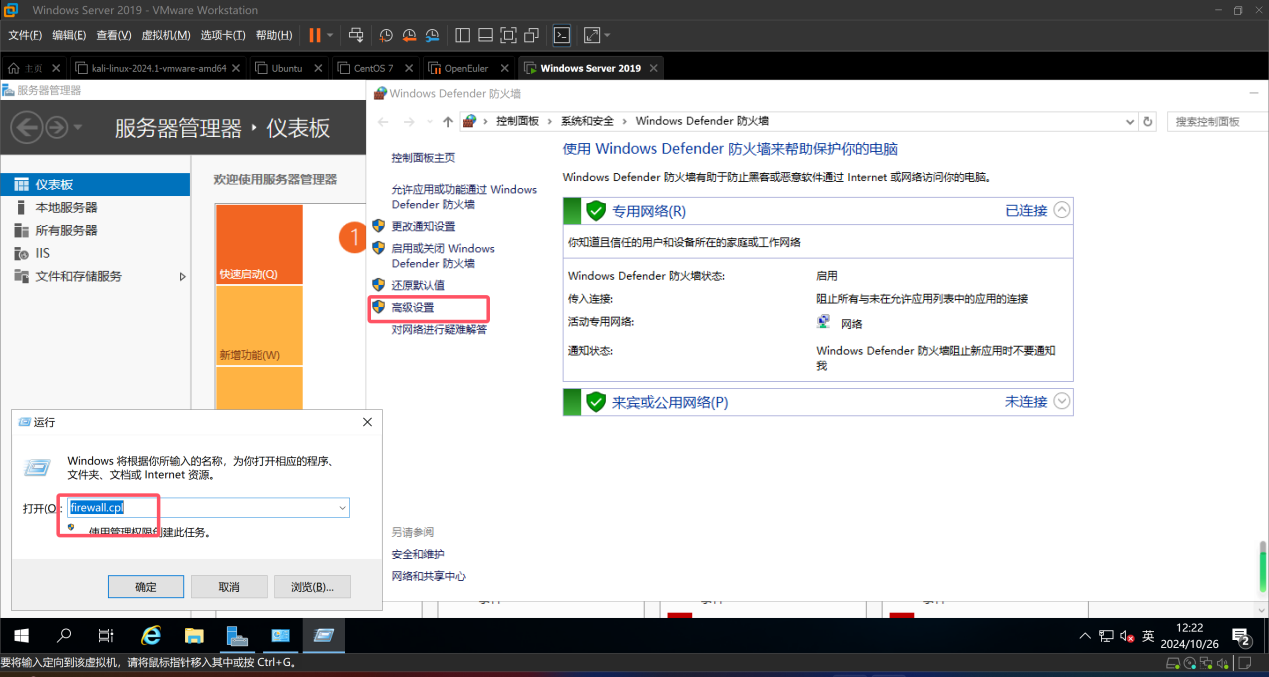The image size is (1269, 677).
Task: Click the Server Manager back arrow button
Action: click(x=26, y=127)
